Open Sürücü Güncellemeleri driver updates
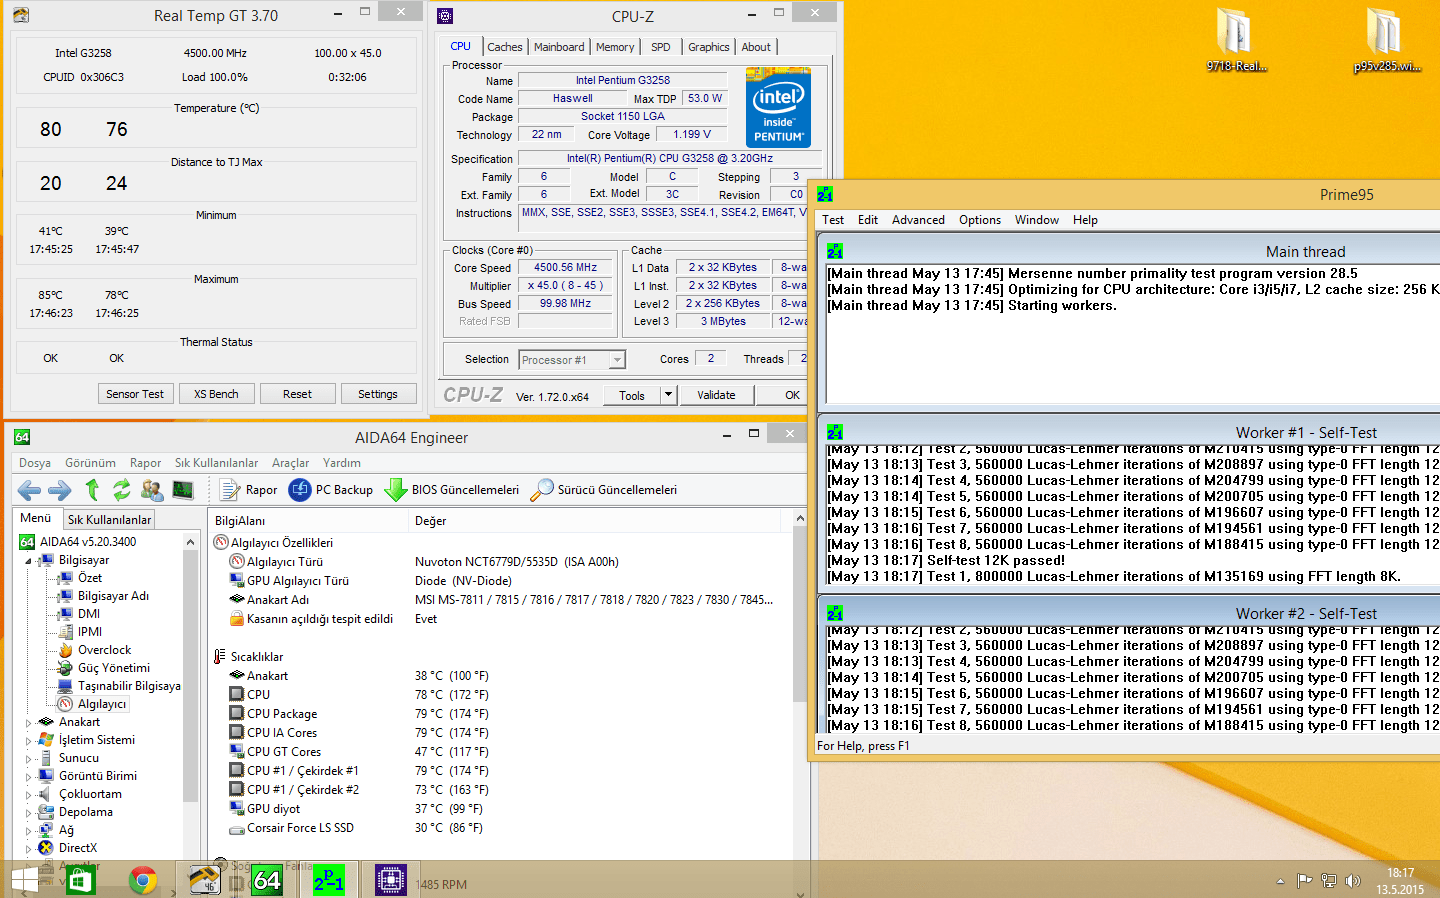Screen dimensions: 1440x898 click(604, 490)
